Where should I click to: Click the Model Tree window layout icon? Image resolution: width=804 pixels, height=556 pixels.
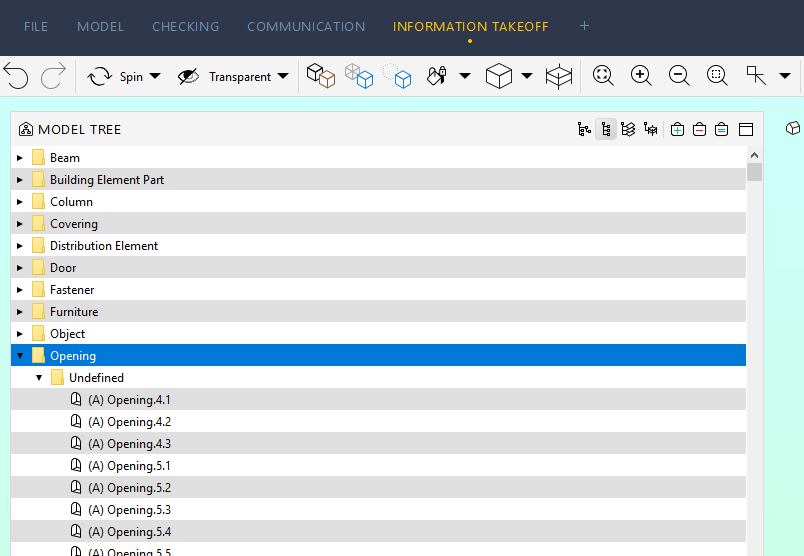(x=746, y=129)
